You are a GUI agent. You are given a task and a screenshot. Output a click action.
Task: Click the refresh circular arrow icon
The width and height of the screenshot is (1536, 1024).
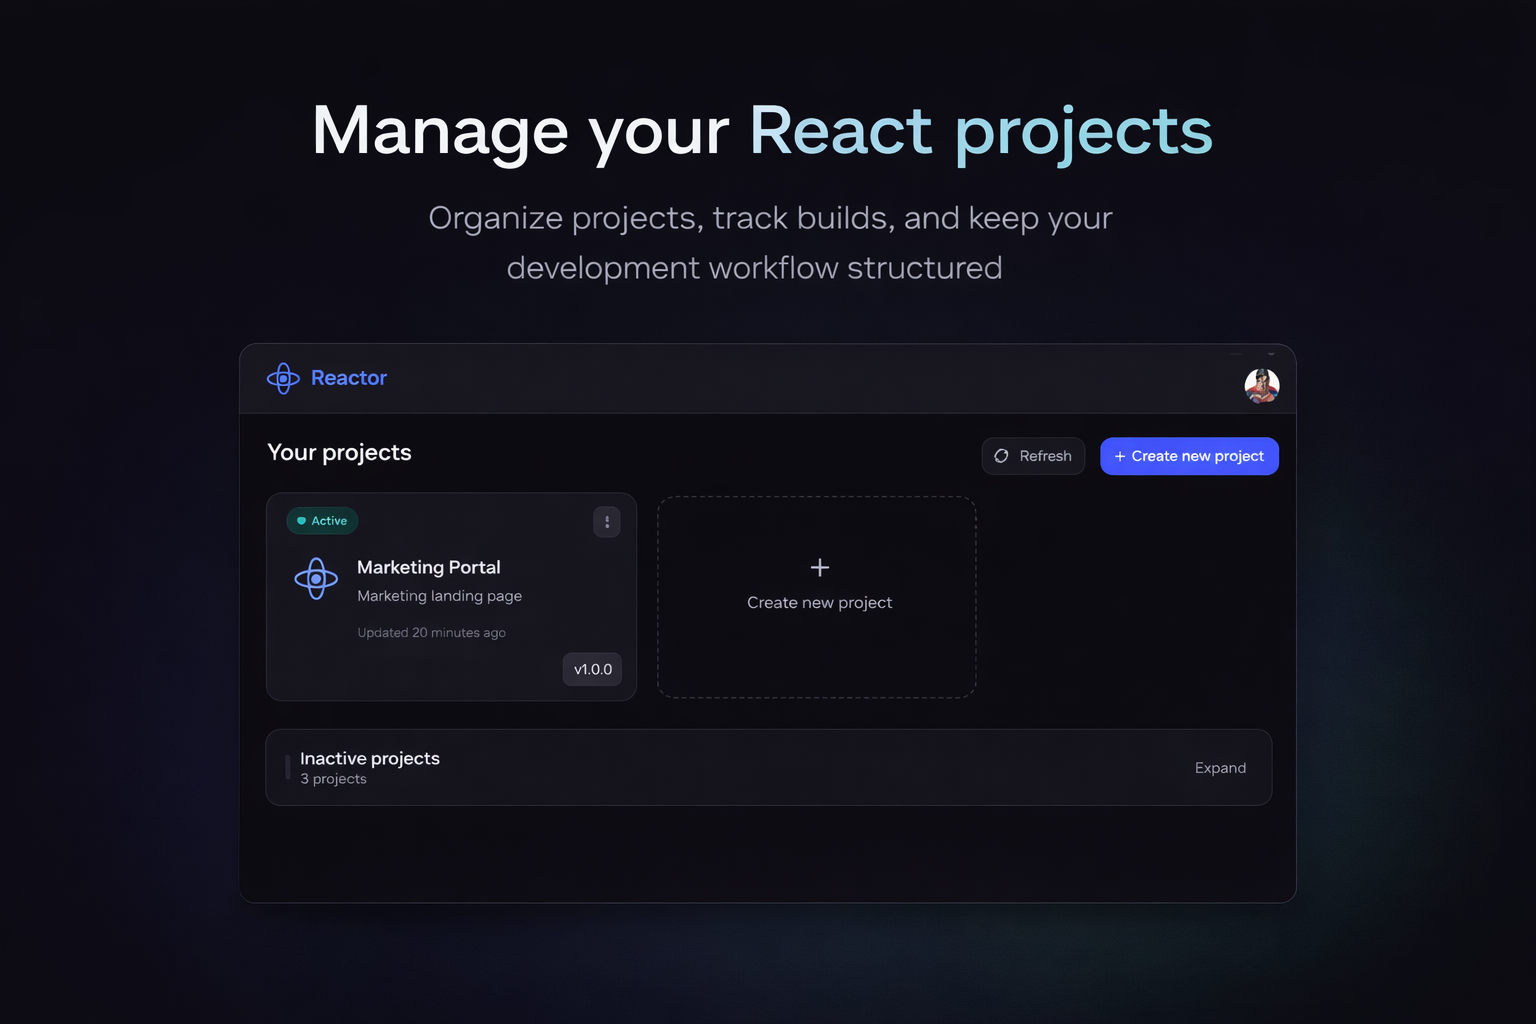1001,456
